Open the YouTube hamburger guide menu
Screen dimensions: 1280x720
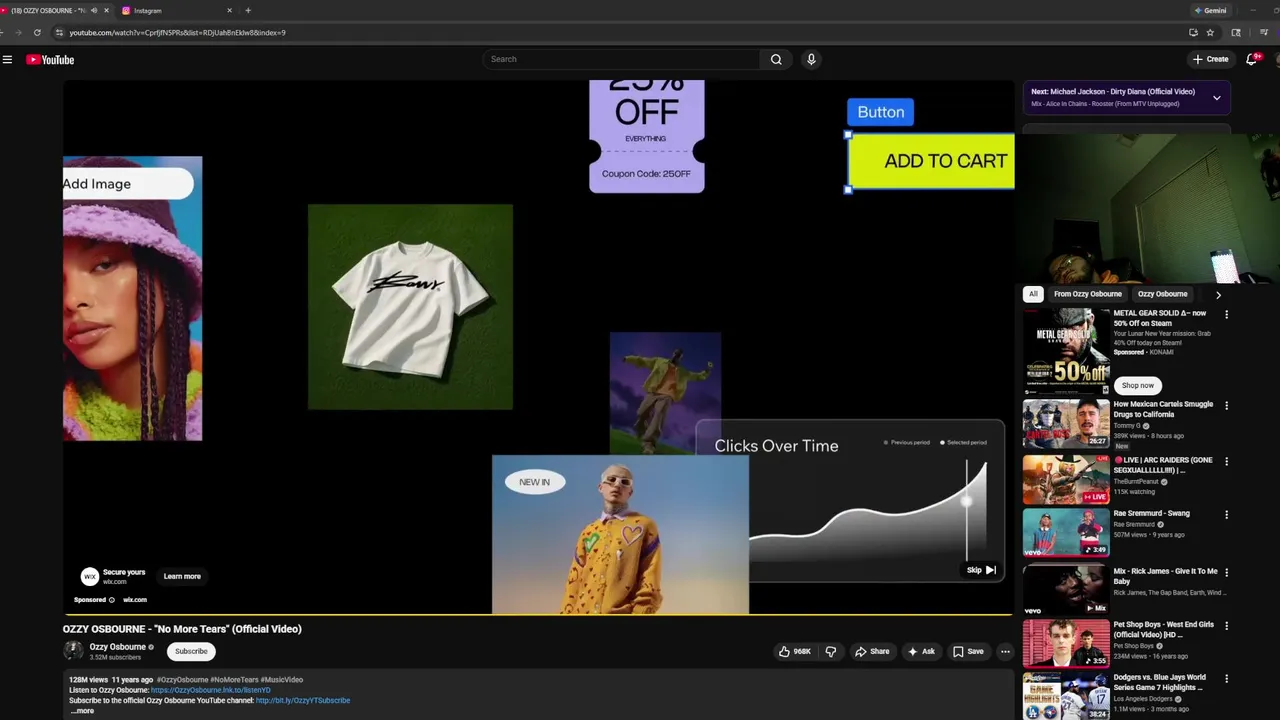click(7, 59)
